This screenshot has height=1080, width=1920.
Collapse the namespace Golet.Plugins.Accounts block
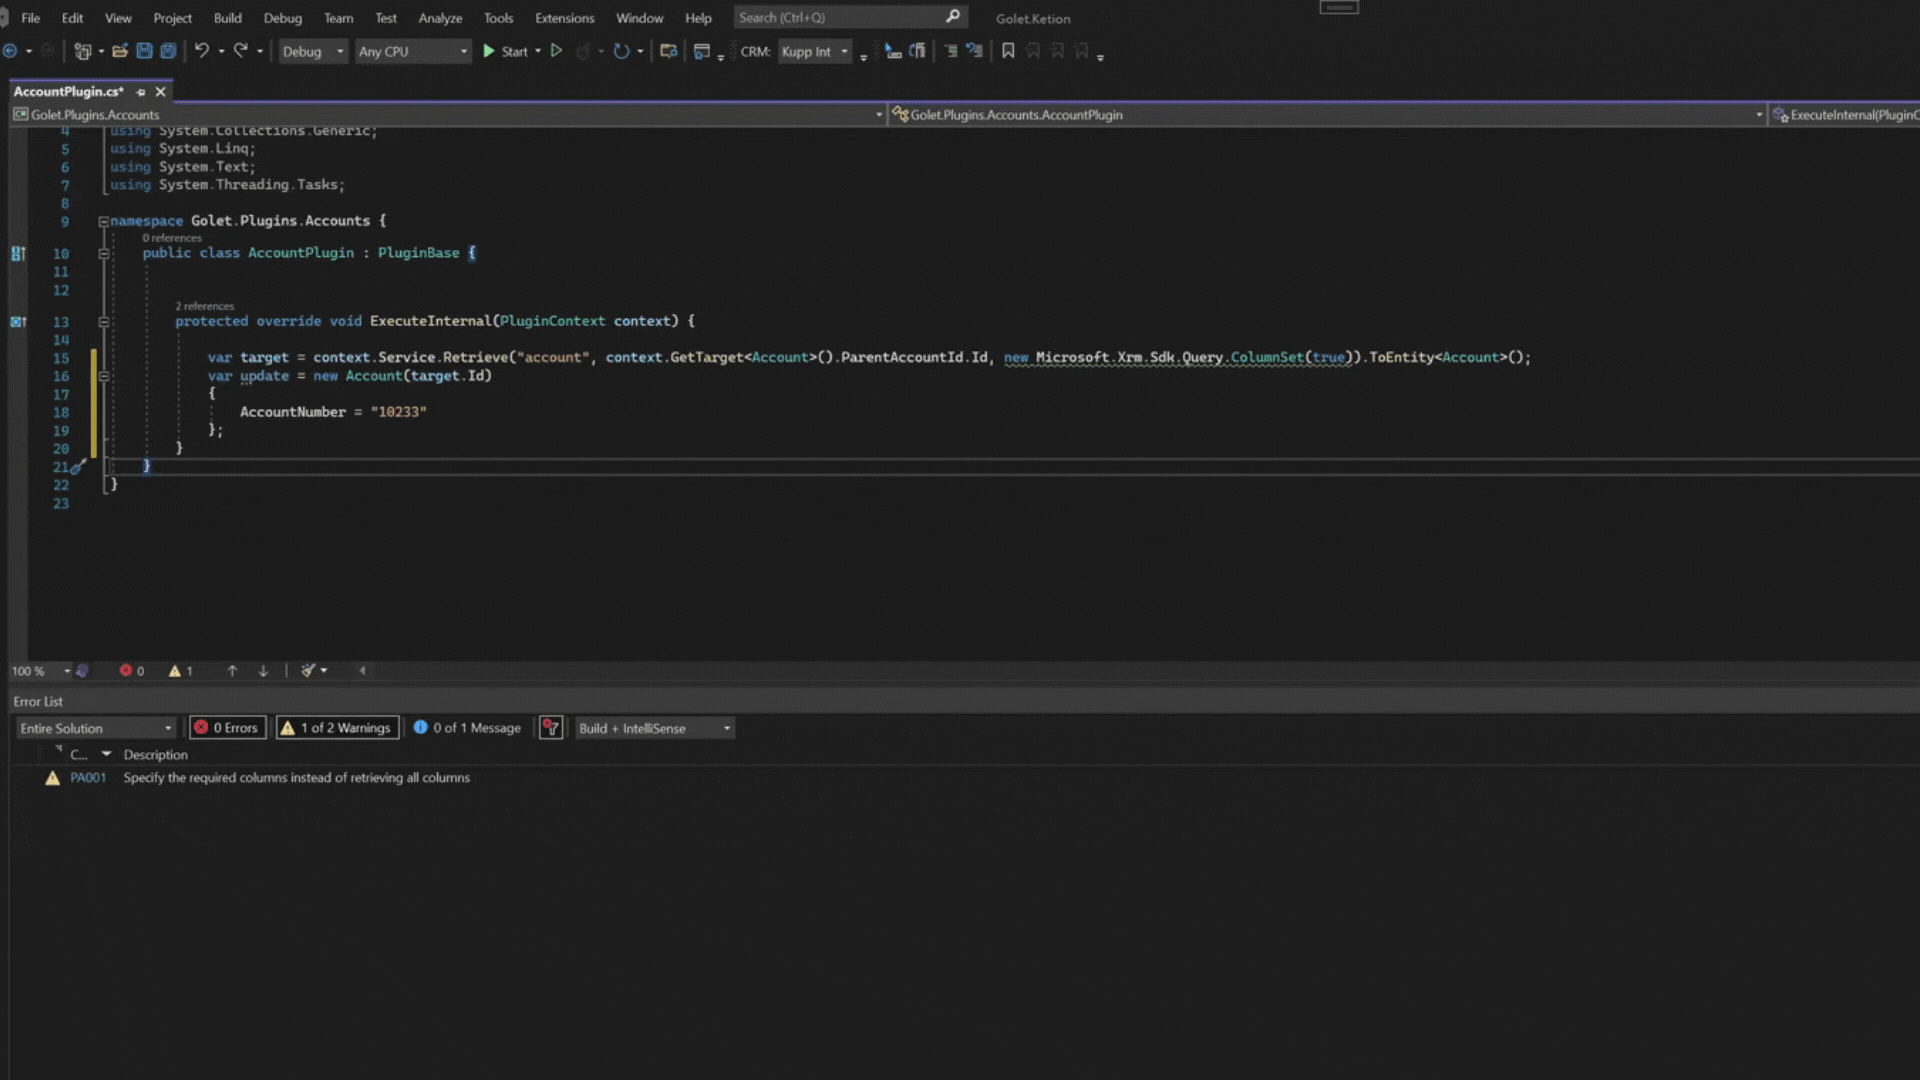[x=103, y=222]
